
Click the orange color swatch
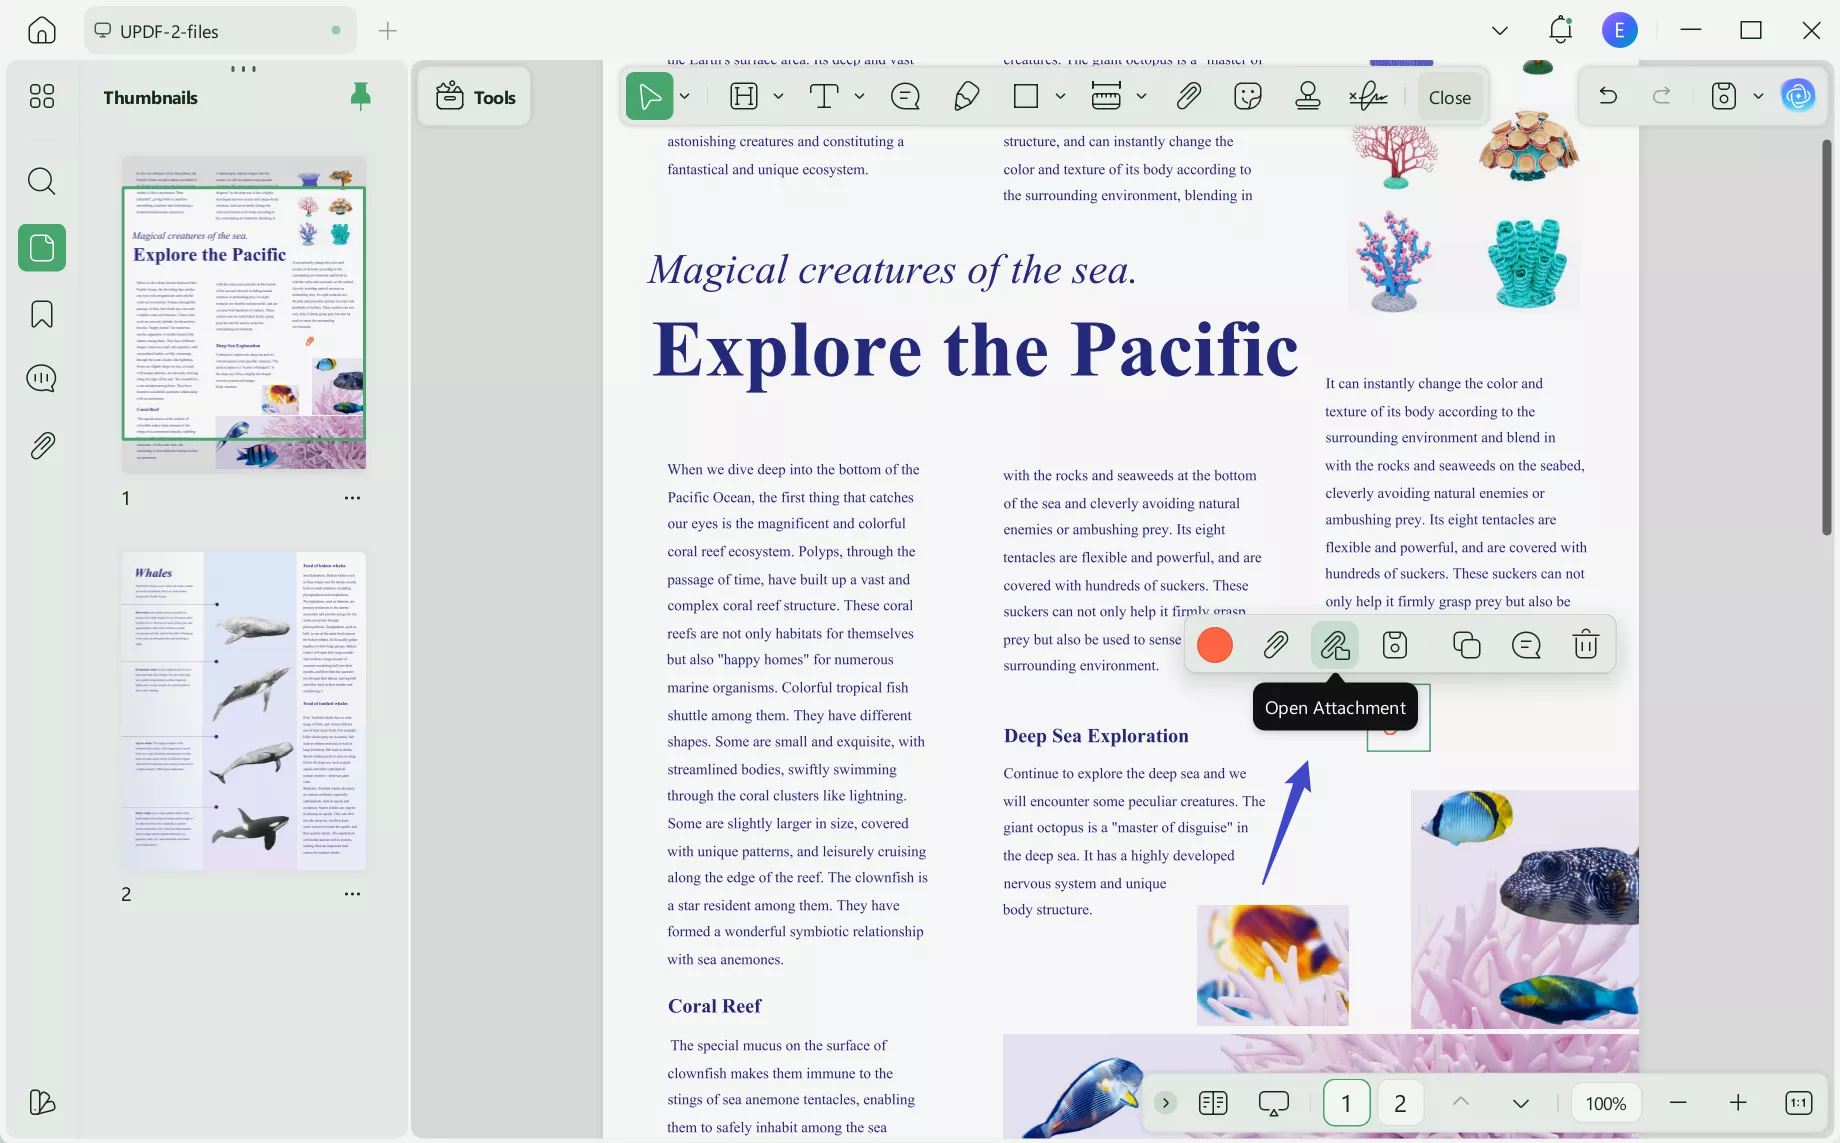[x=1215, y=645]
